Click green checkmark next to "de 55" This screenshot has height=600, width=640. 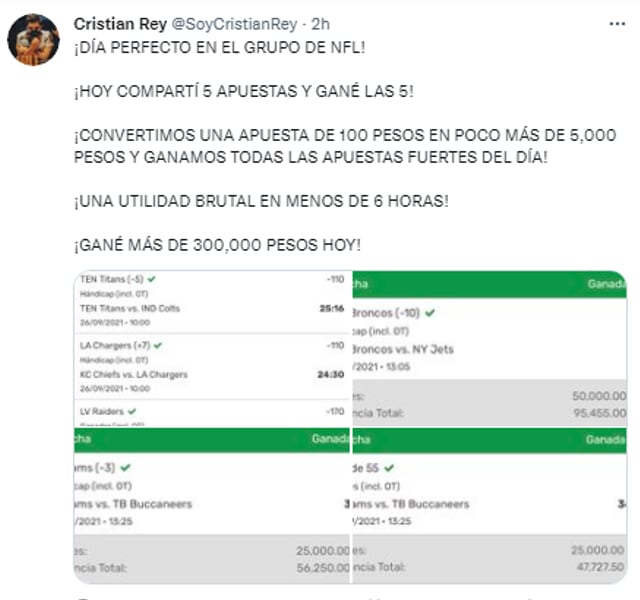click(388, 467)
